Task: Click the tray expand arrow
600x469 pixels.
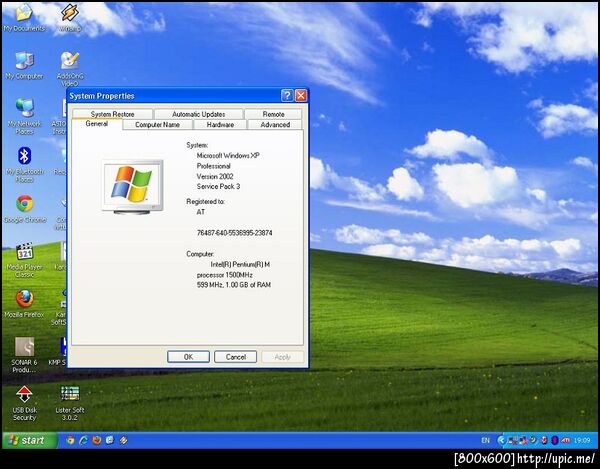Action: (x=501, y=440)
